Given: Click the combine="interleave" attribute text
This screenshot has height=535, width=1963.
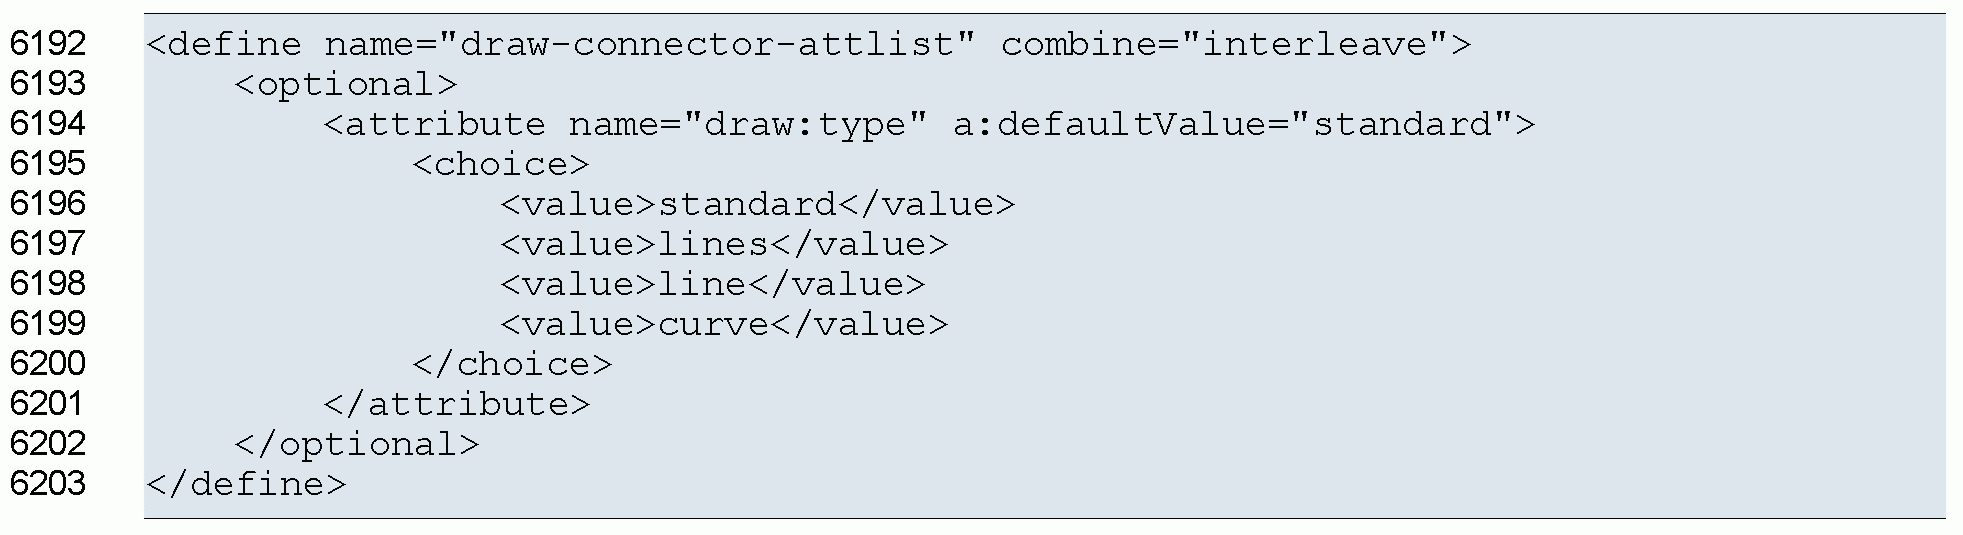Looking at the screenshot, I should 1224,44.
